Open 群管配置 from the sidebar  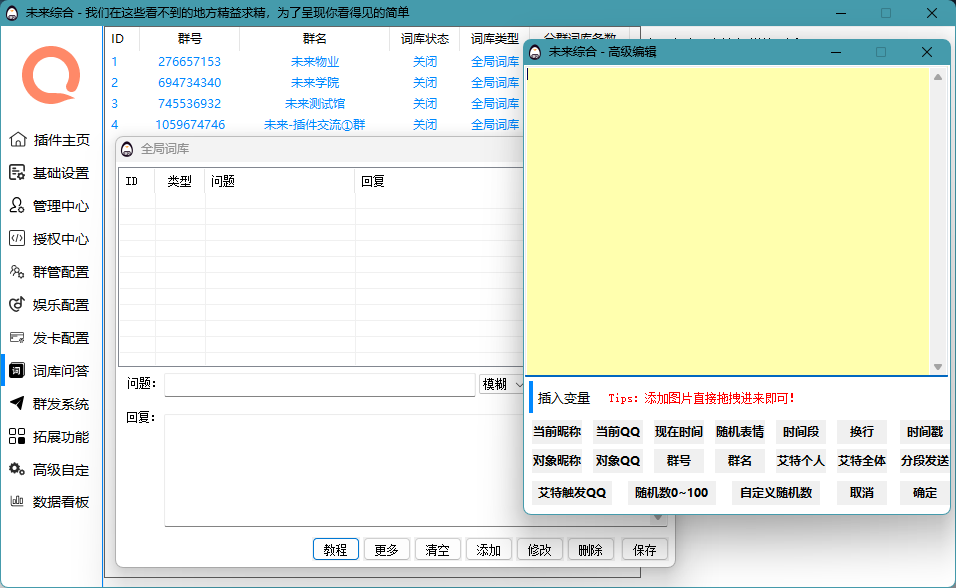[x=51, y=271]
